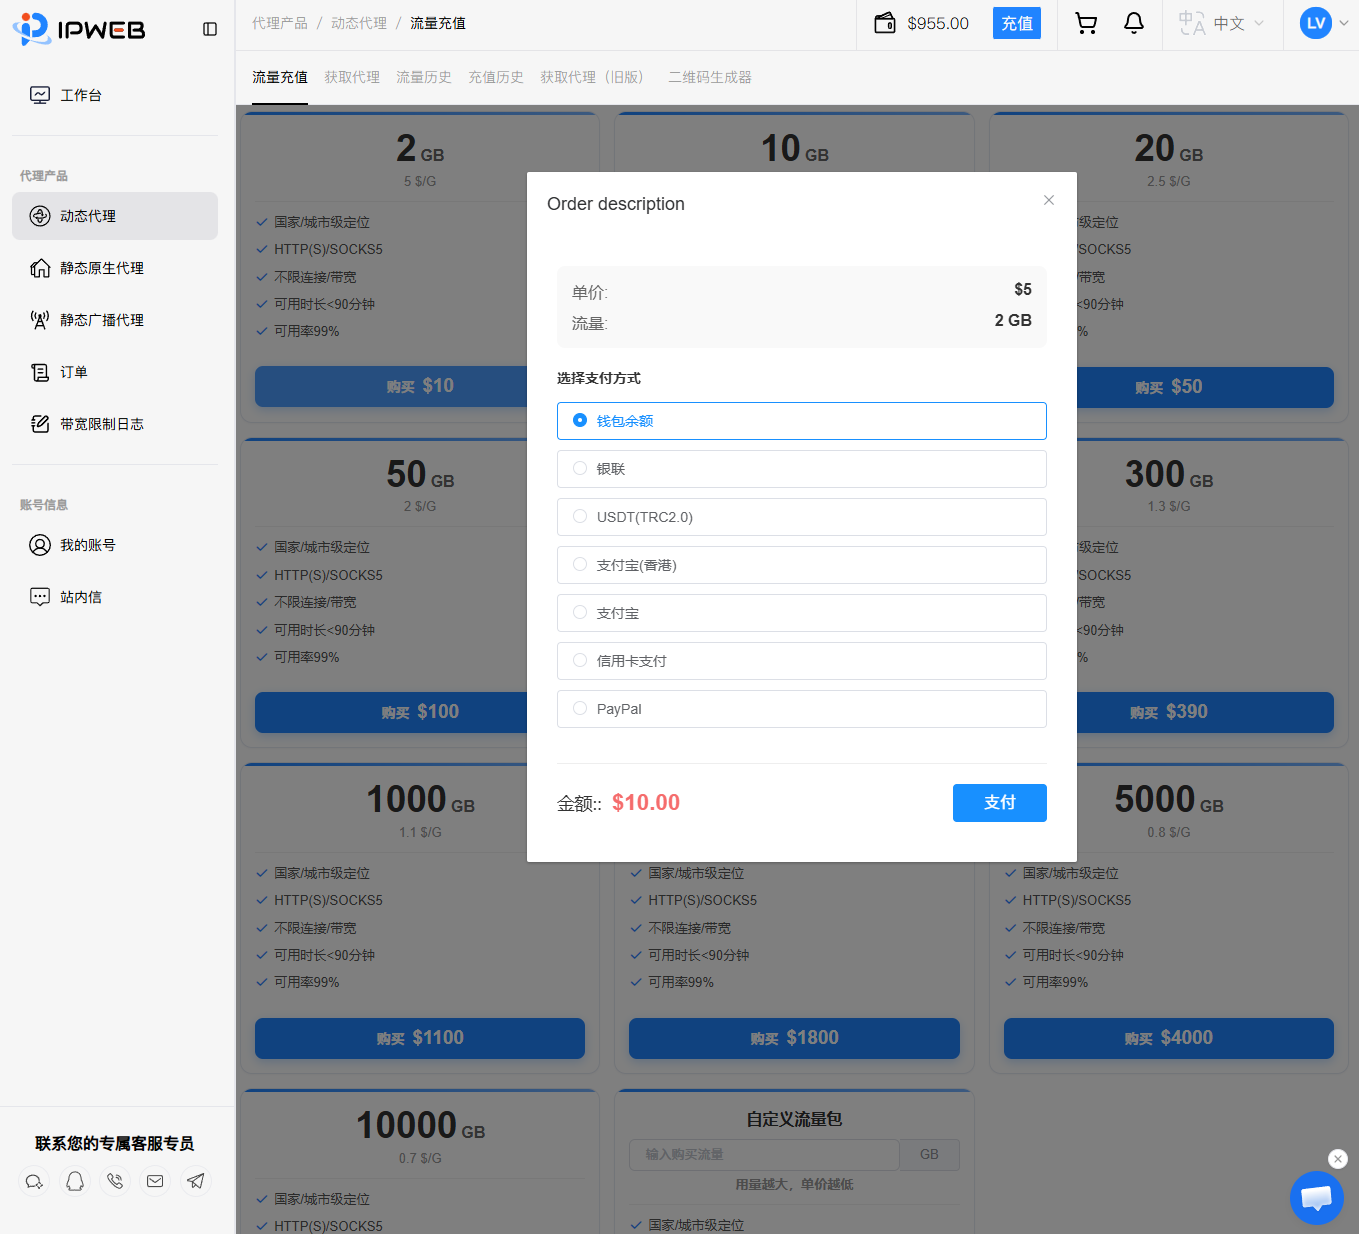Select 钱包余额 payment method

802,421
